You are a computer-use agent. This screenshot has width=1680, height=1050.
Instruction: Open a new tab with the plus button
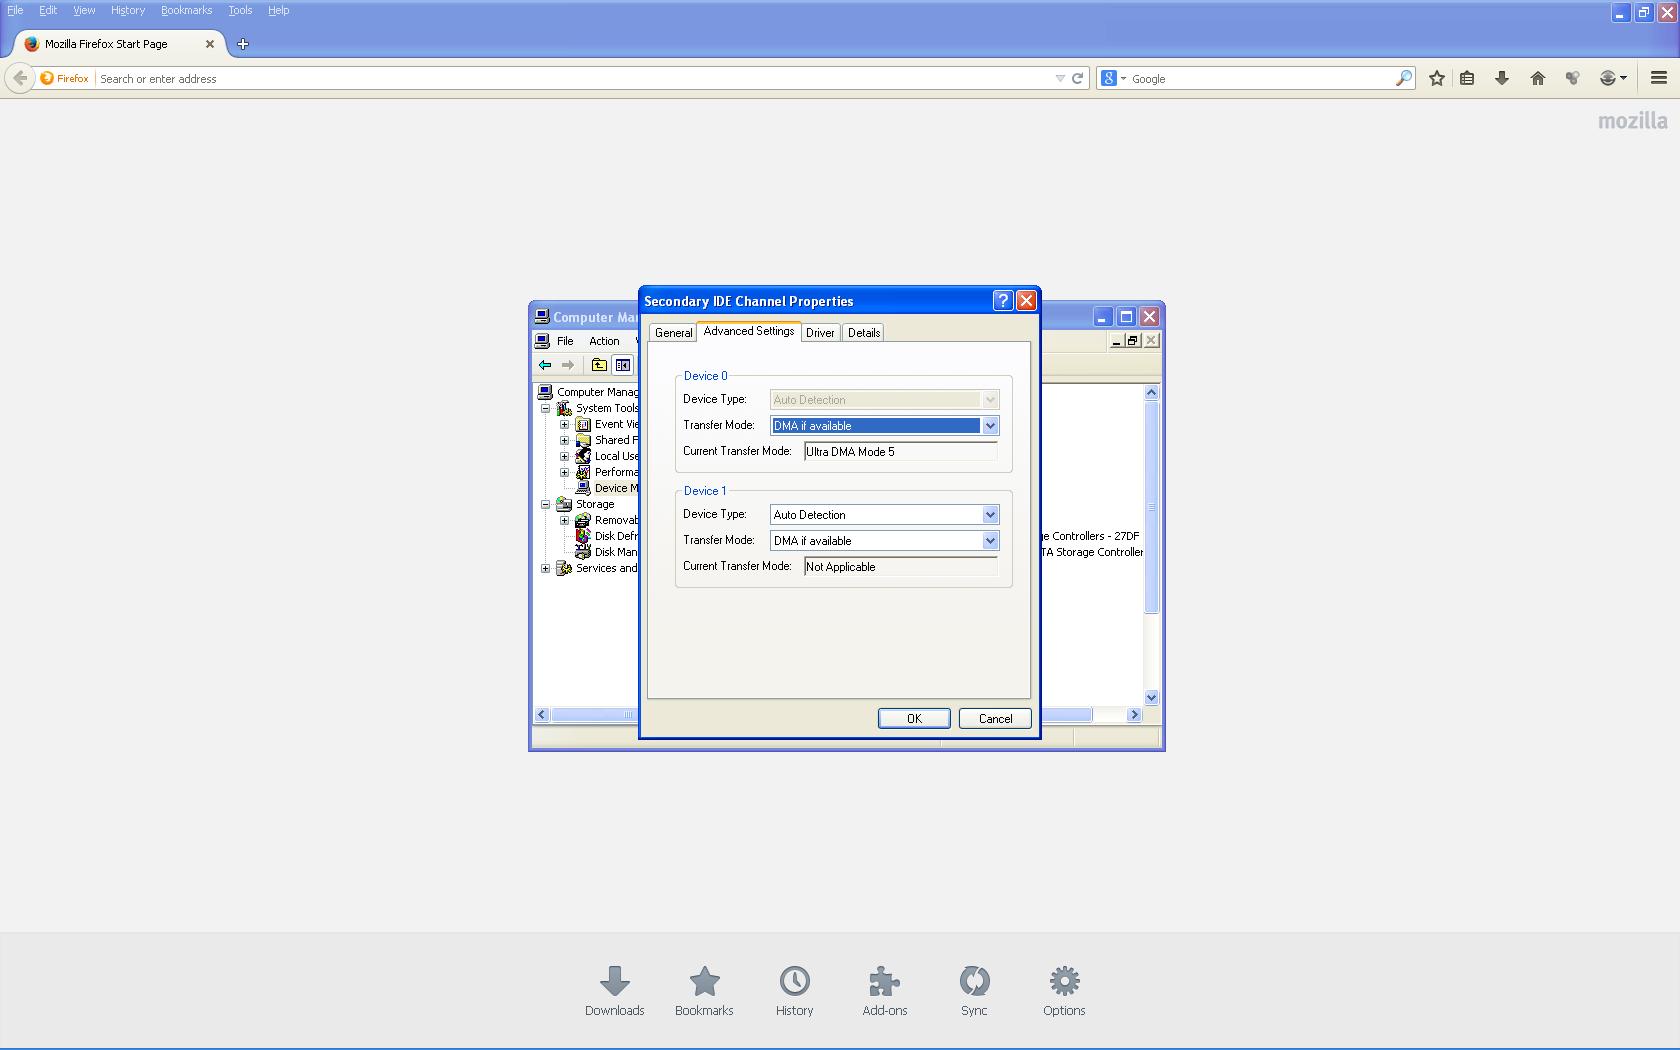(x=243, y=44)
